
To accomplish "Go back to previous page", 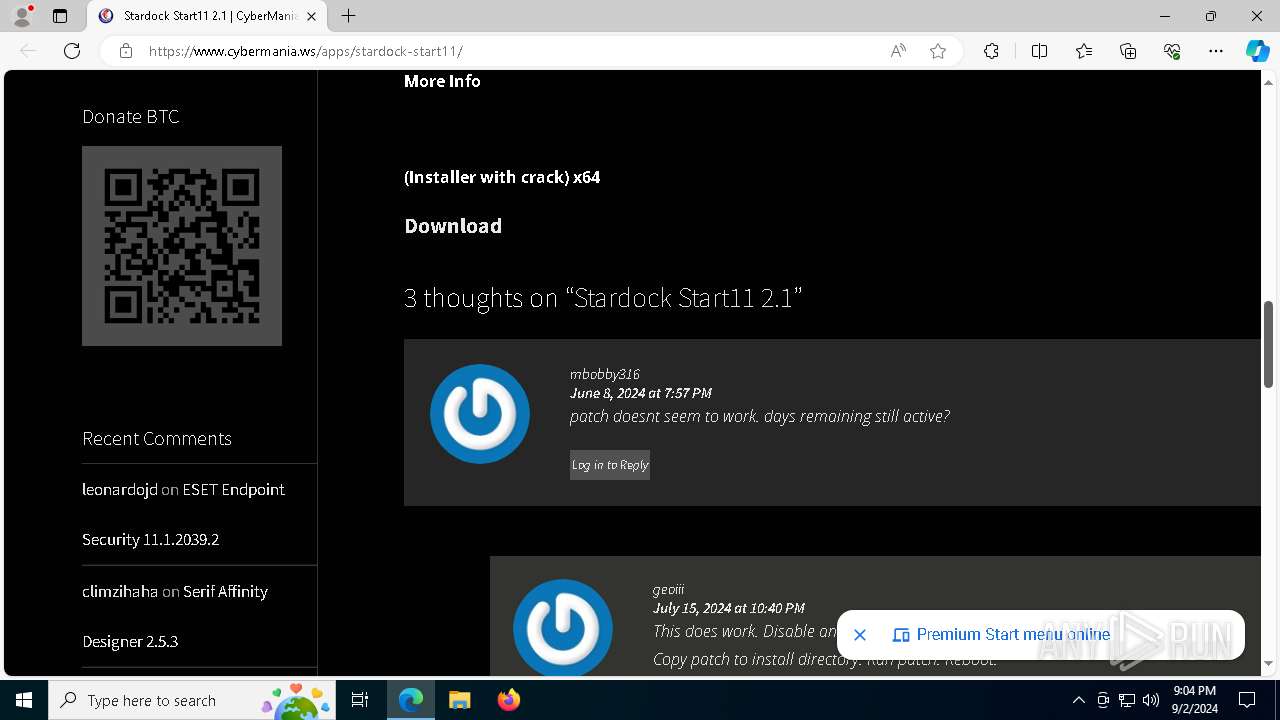I will tap(28, 51).
